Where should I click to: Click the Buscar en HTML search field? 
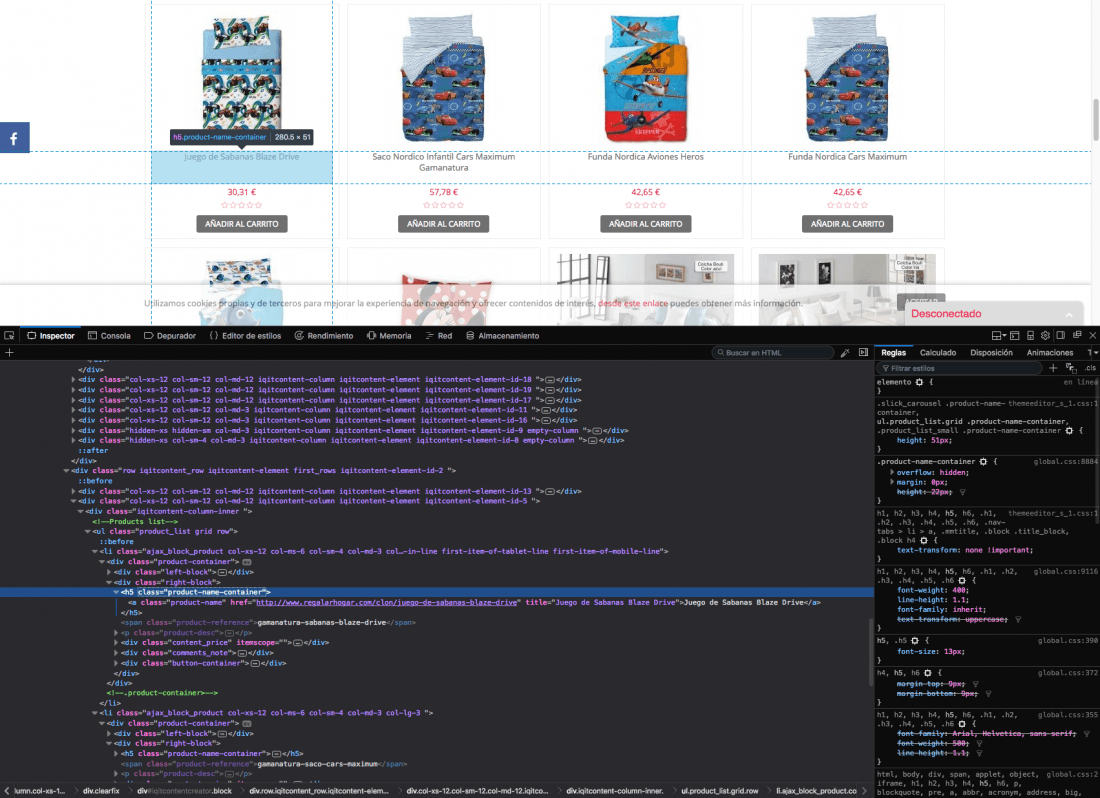click(773, 353)
